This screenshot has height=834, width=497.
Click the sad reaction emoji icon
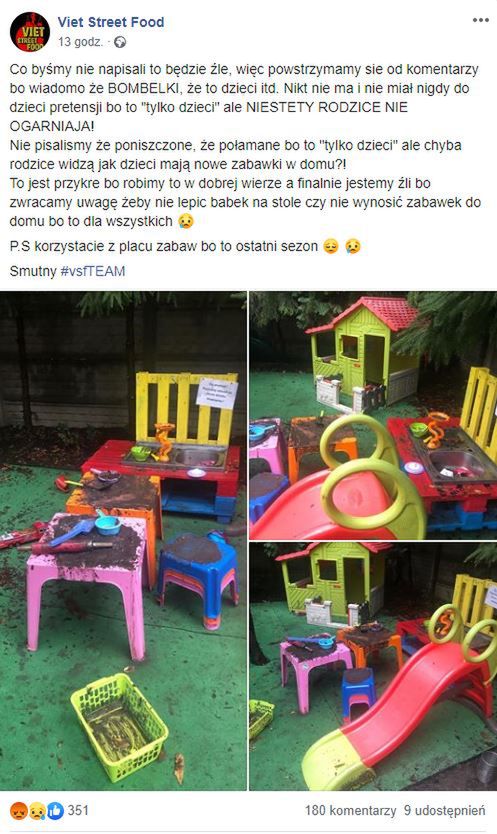tap(37, 811)
